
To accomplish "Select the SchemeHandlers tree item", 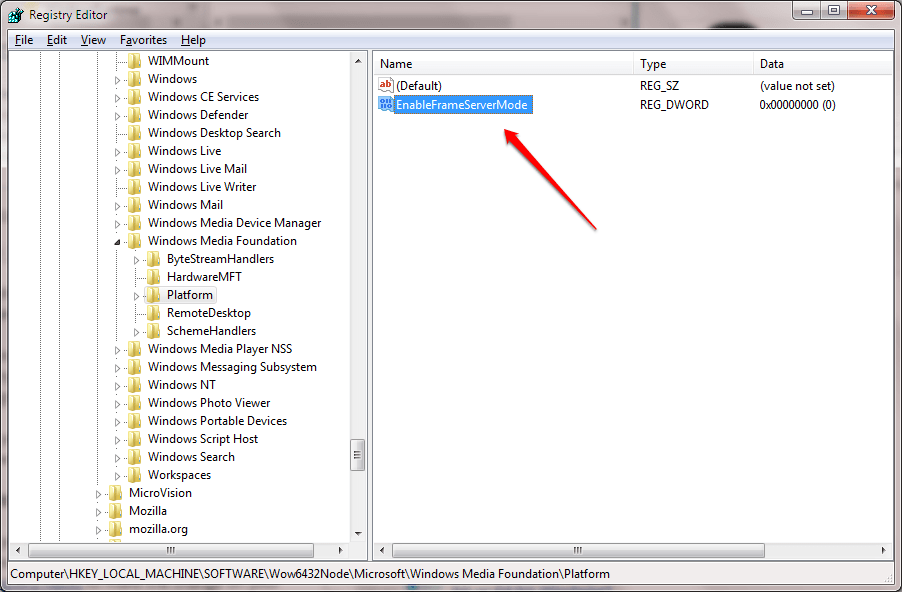I will [x=210, y=330].
